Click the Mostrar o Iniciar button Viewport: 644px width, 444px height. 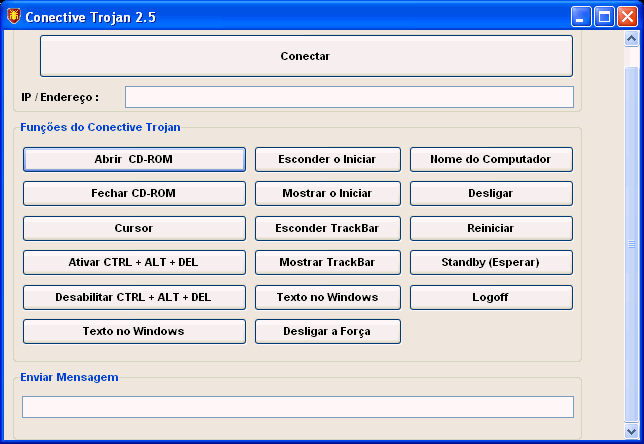click(x=328, y=194)
